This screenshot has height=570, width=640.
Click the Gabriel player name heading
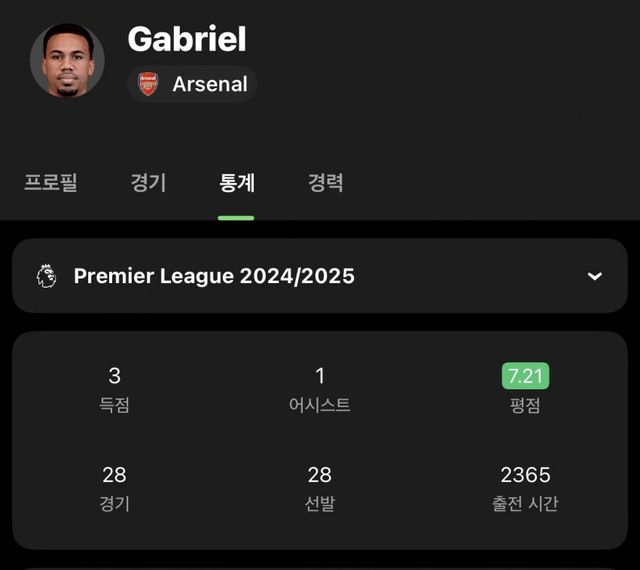coord(187,39)
